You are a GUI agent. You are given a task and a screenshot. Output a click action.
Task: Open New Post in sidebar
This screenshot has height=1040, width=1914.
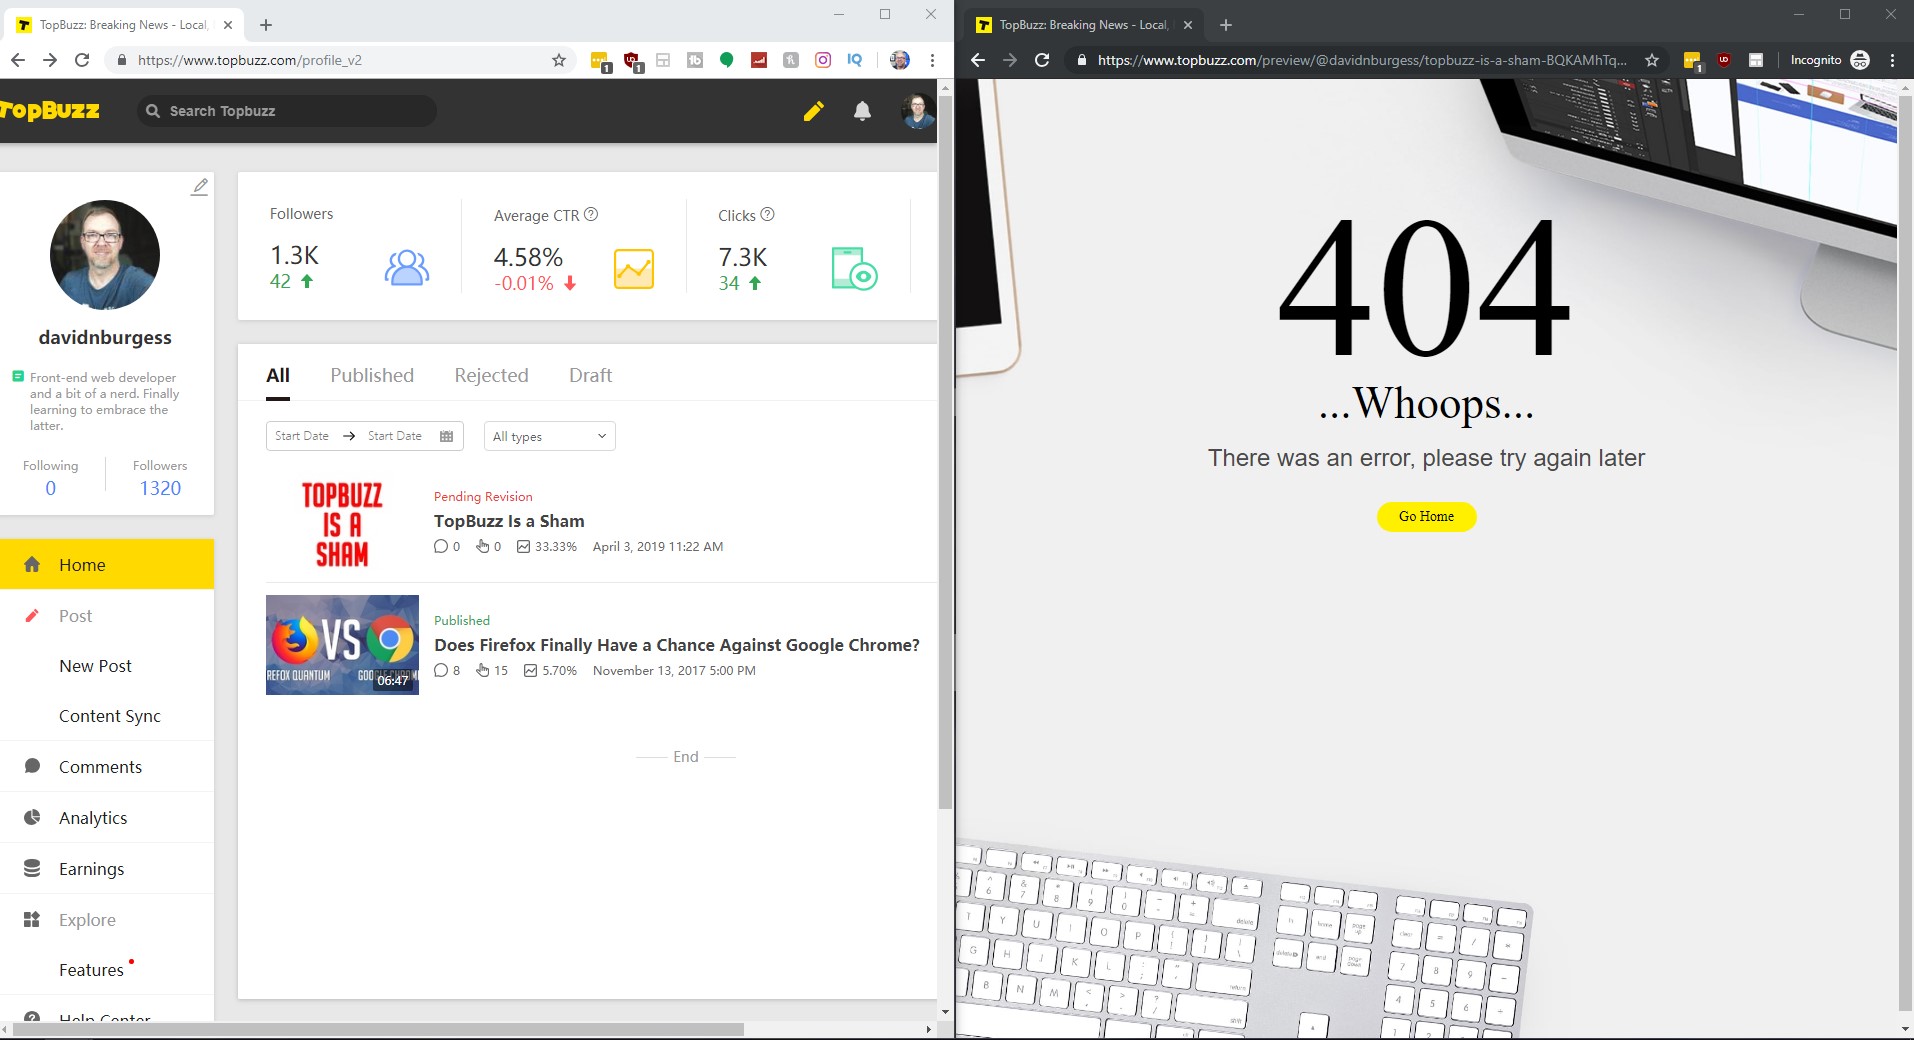click(x=107, y=666)
